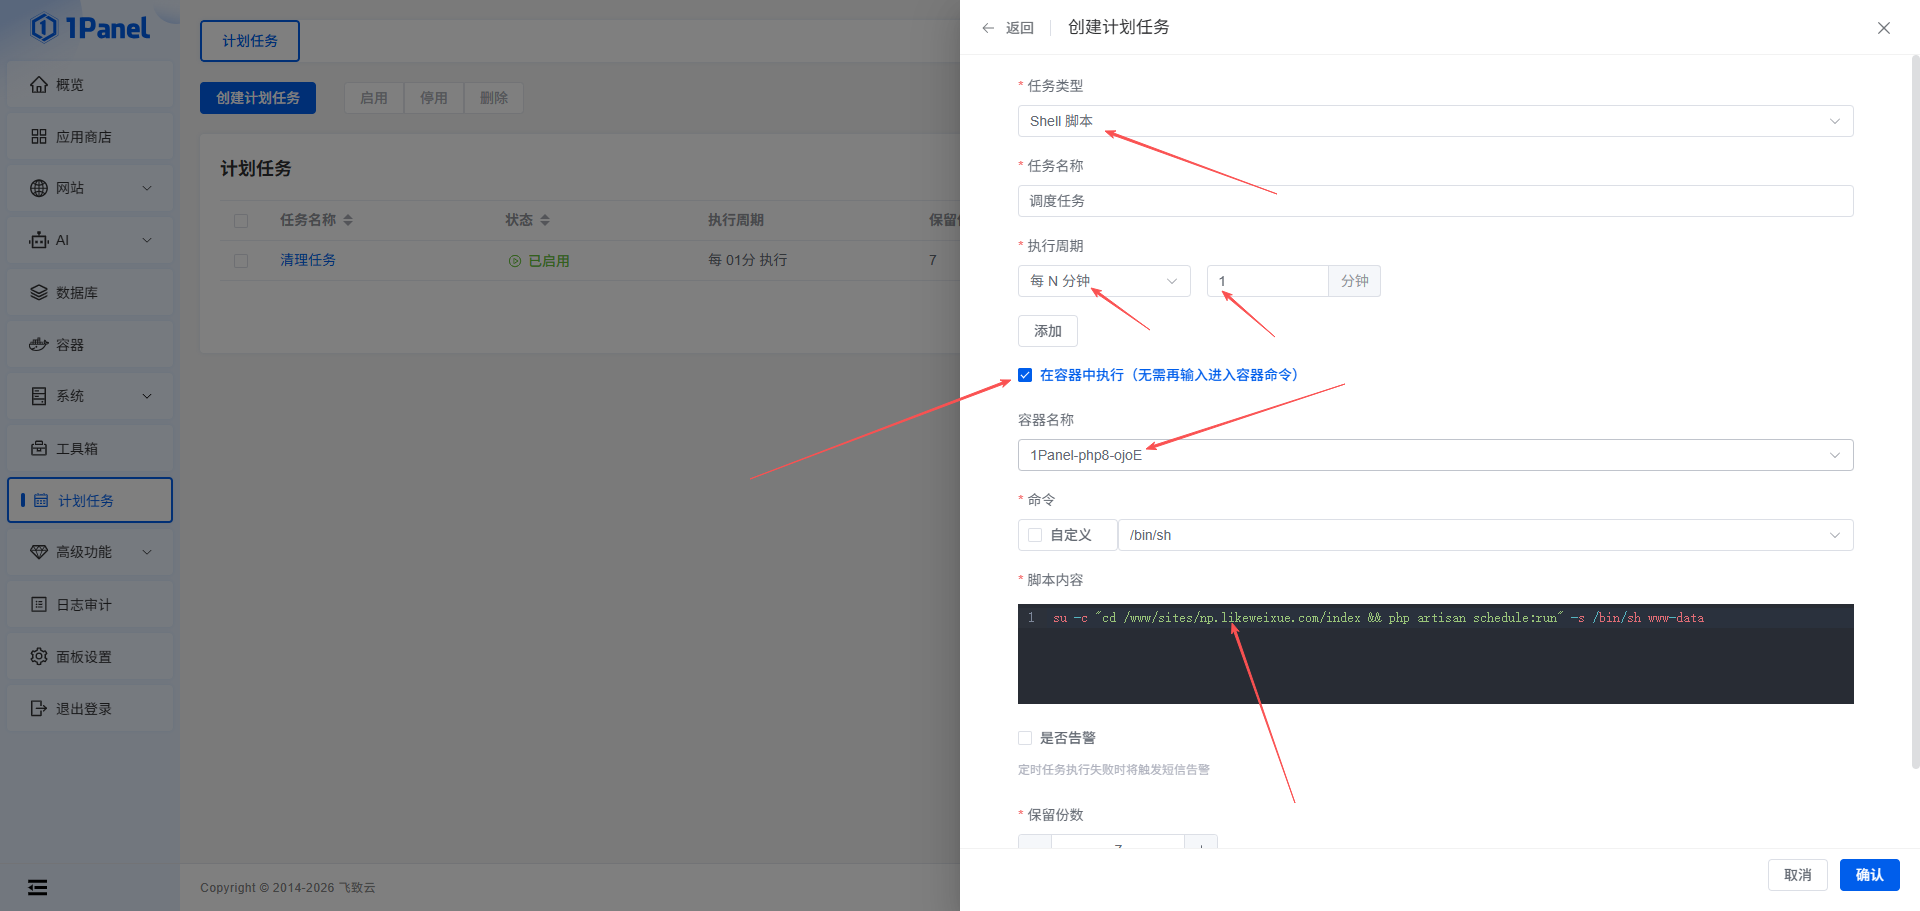This screenshot has height=911, width=1920.
Task: Tick the 是否告警 checkbox
Action: point(1025,738)
